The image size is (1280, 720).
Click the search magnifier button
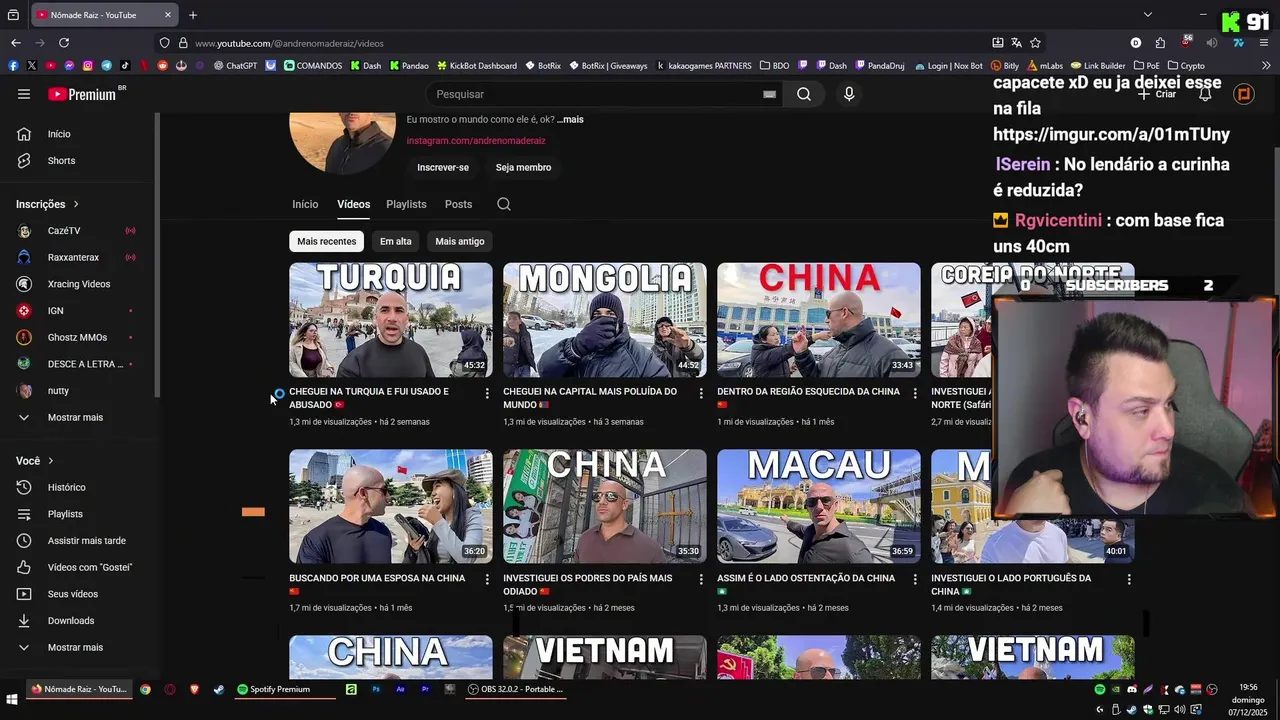point(804,94)
